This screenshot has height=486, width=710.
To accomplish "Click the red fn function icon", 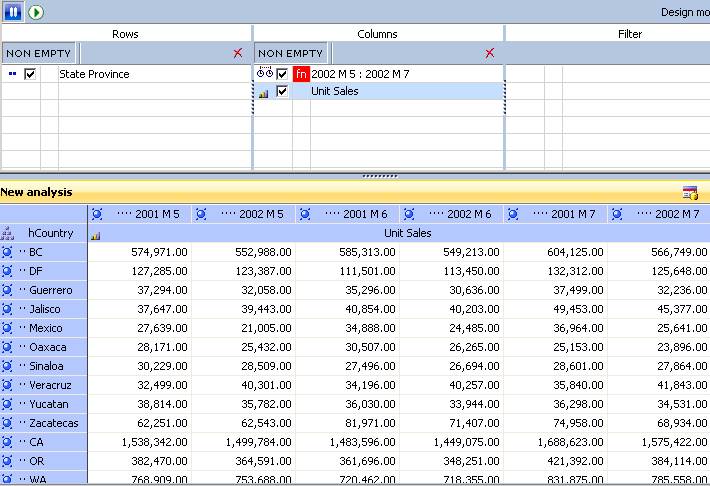I will (x=301, y=74).
